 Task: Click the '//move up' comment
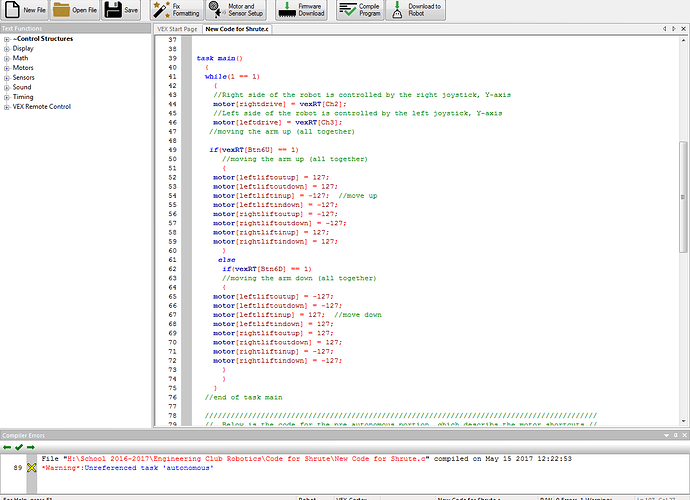pyautogui.click(x=357, y=196)
